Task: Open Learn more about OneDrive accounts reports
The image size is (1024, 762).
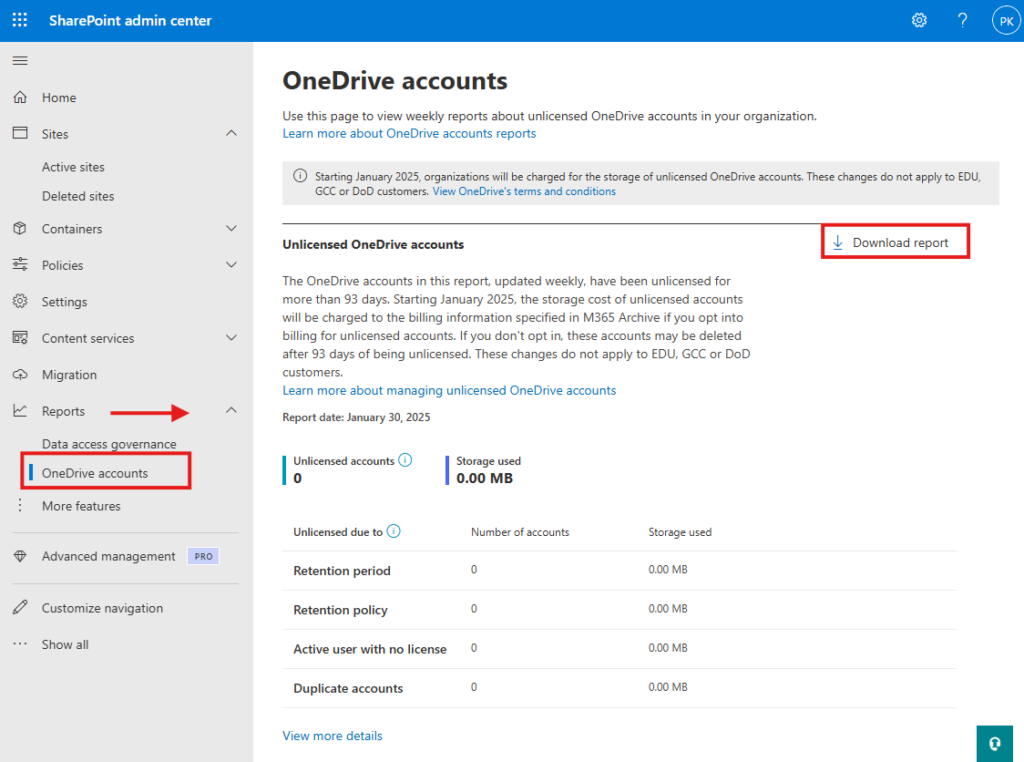Action: [409, 133]
